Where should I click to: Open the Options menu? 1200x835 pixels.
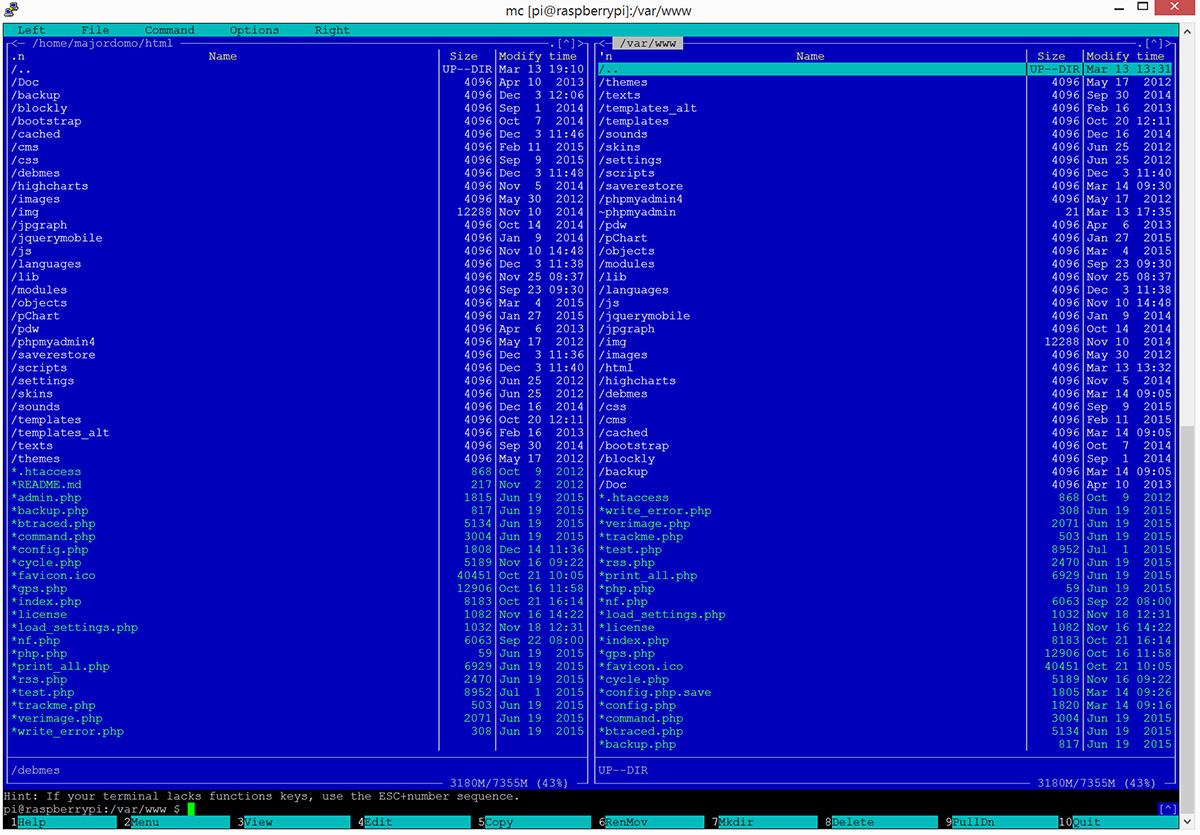[x=254, y=30]
